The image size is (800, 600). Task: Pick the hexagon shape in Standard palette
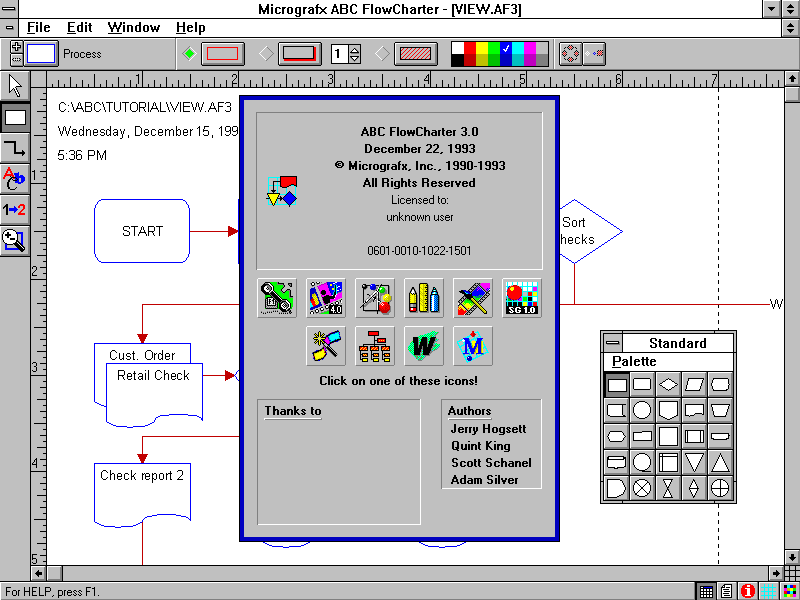click(617, 436)
